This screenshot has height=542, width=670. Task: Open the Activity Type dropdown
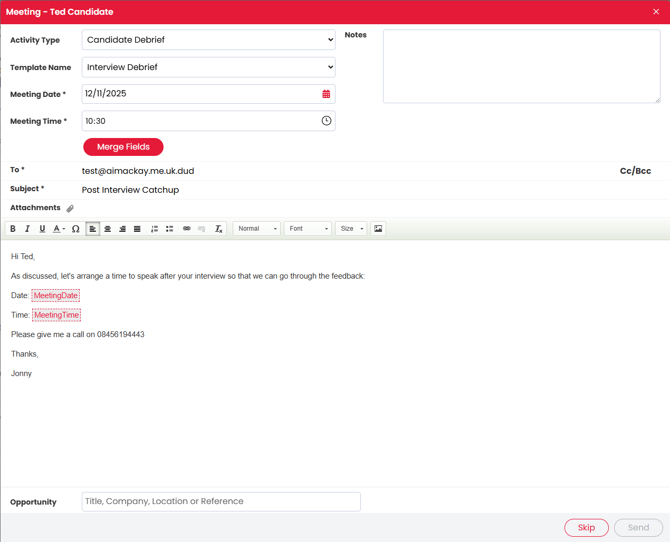pos(208,40)
